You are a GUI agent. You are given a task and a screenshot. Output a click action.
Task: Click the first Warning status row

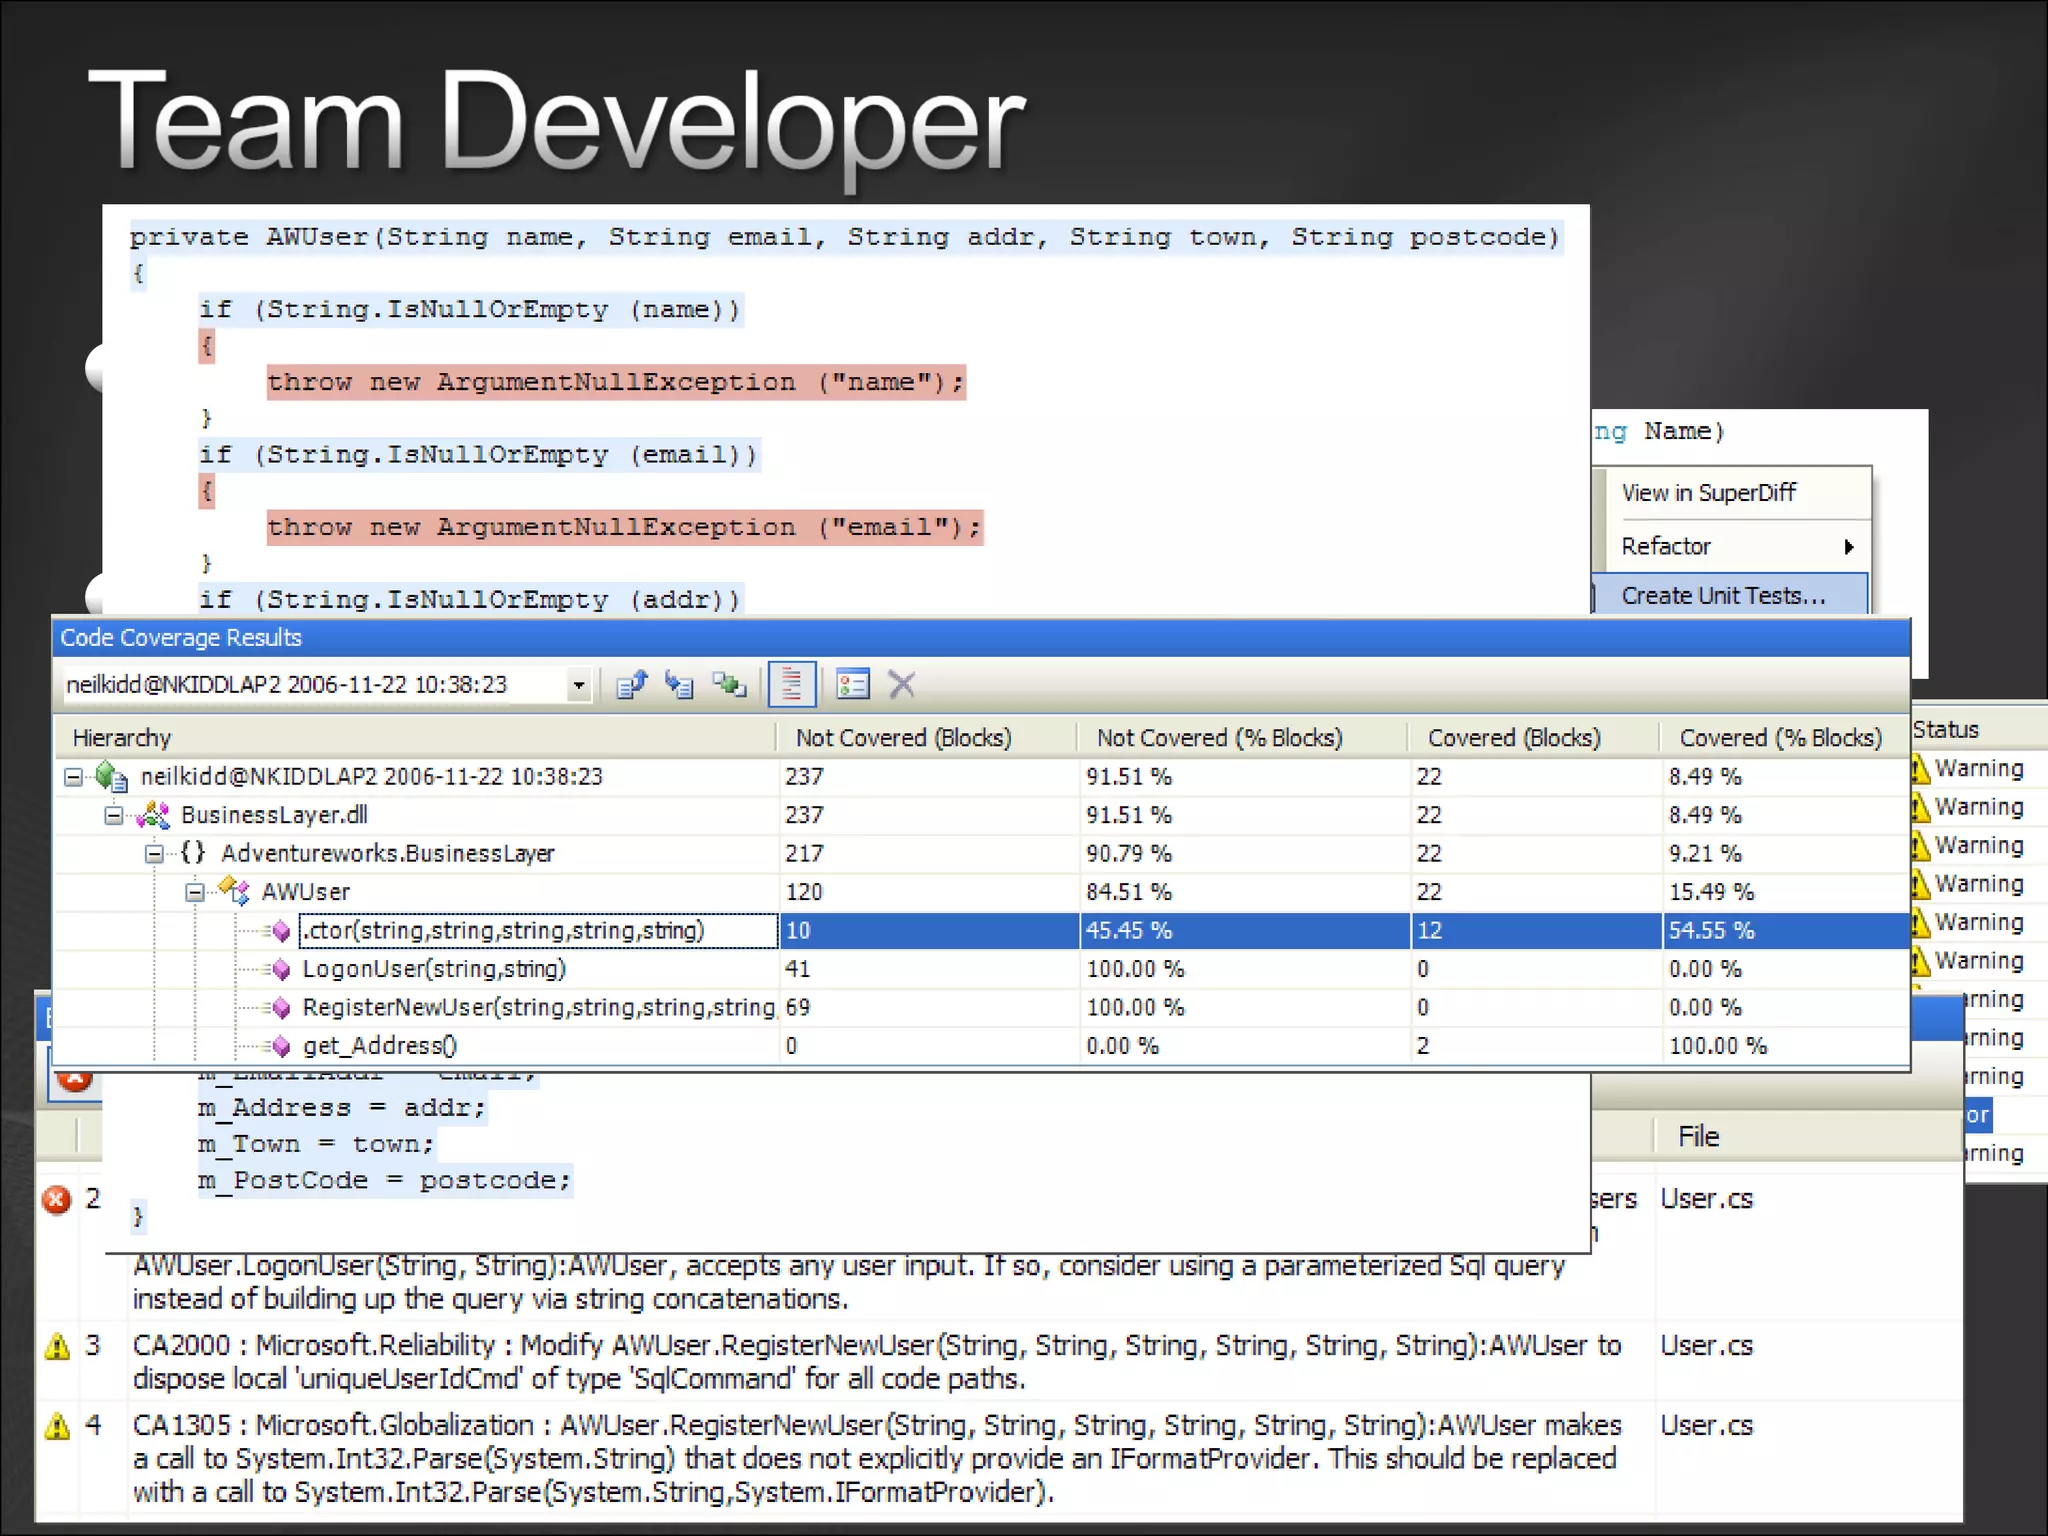[1967, 769]
